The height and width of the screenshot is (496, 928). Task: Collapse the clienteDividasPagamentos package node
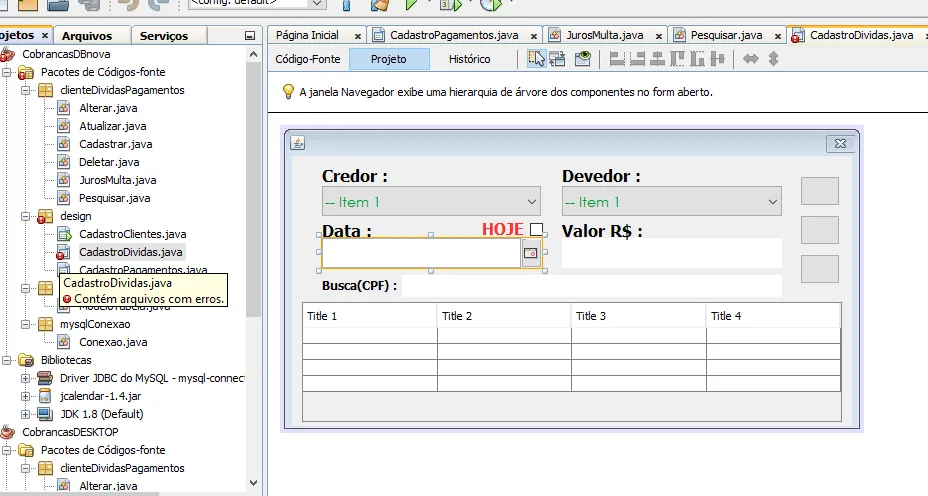26,90
